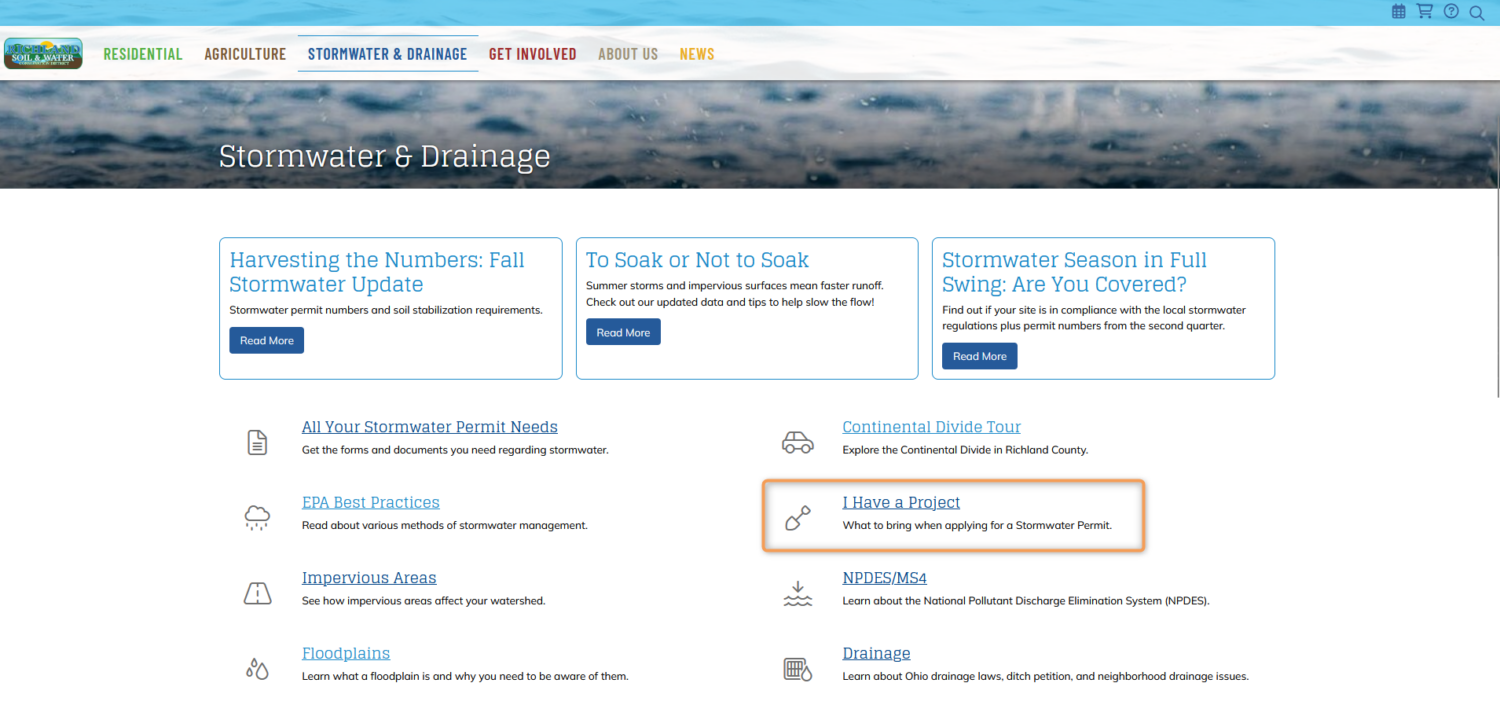This screenshot has height=716, width=1500.
Task: Click the Soil & Water district logo
Action: (x=43, y=53)
